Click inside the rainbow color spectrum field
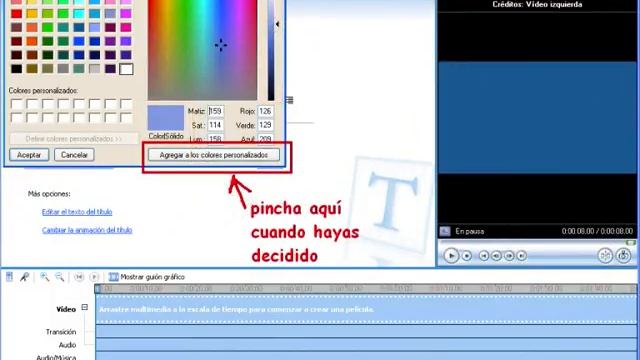 pos(202,50)
